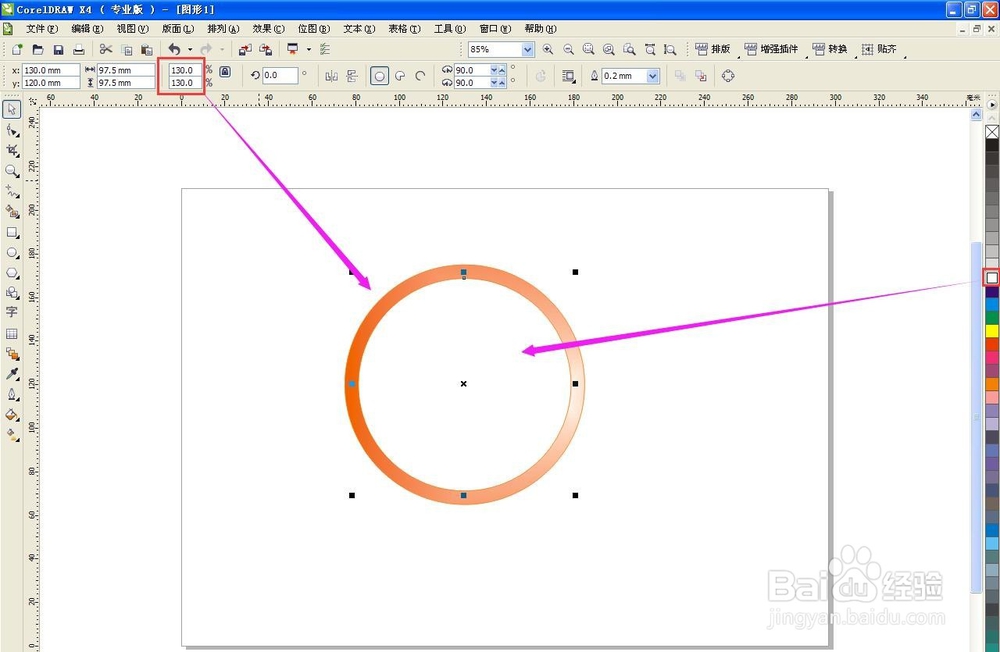
Task: Open the 帮助(H) menu
Action: pyautogui.click(x=540, y=29)
